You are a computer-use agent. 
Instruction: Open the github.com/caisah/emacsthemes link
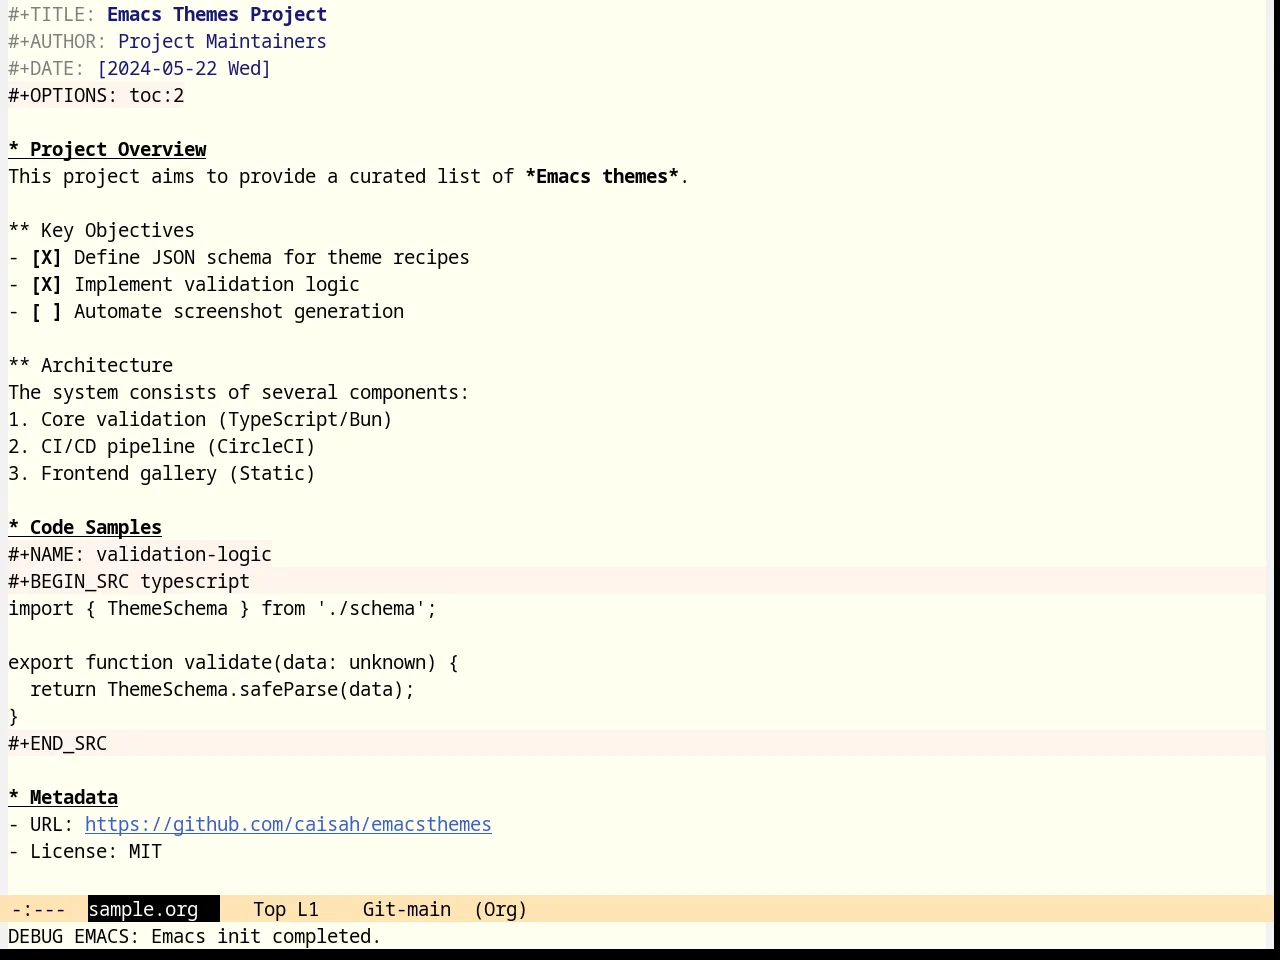point(288,825)
